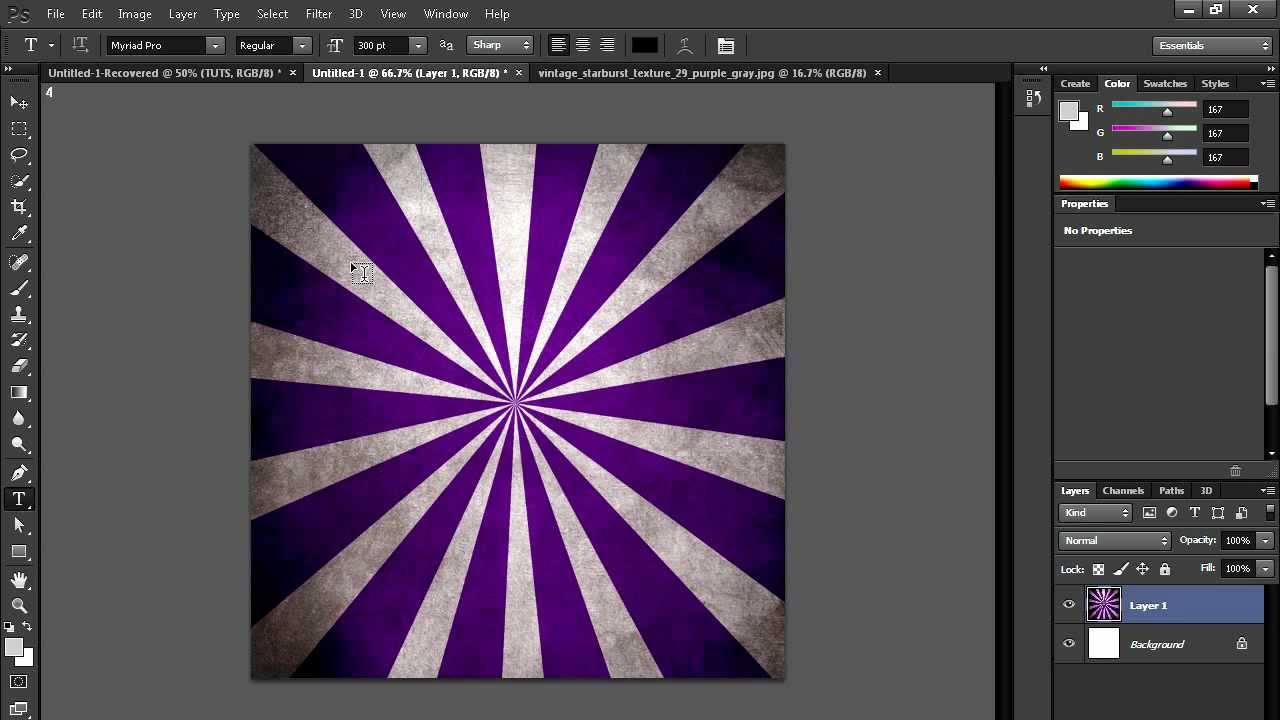
Task: Select the Move tool
Action: click(19, 103)
